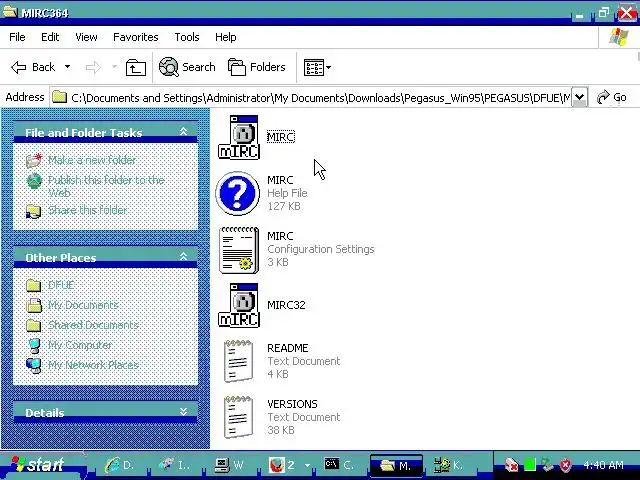Select MIRC Configuration Settings file icon
Viewport: 640px width, 480px height.
(x=239, y=249)
